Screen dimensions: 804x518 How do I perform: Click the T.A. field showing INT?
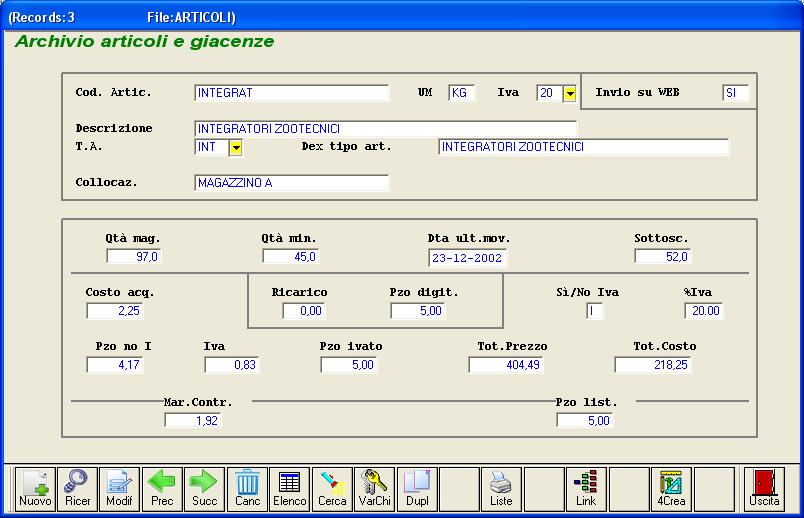pos(212,147)
